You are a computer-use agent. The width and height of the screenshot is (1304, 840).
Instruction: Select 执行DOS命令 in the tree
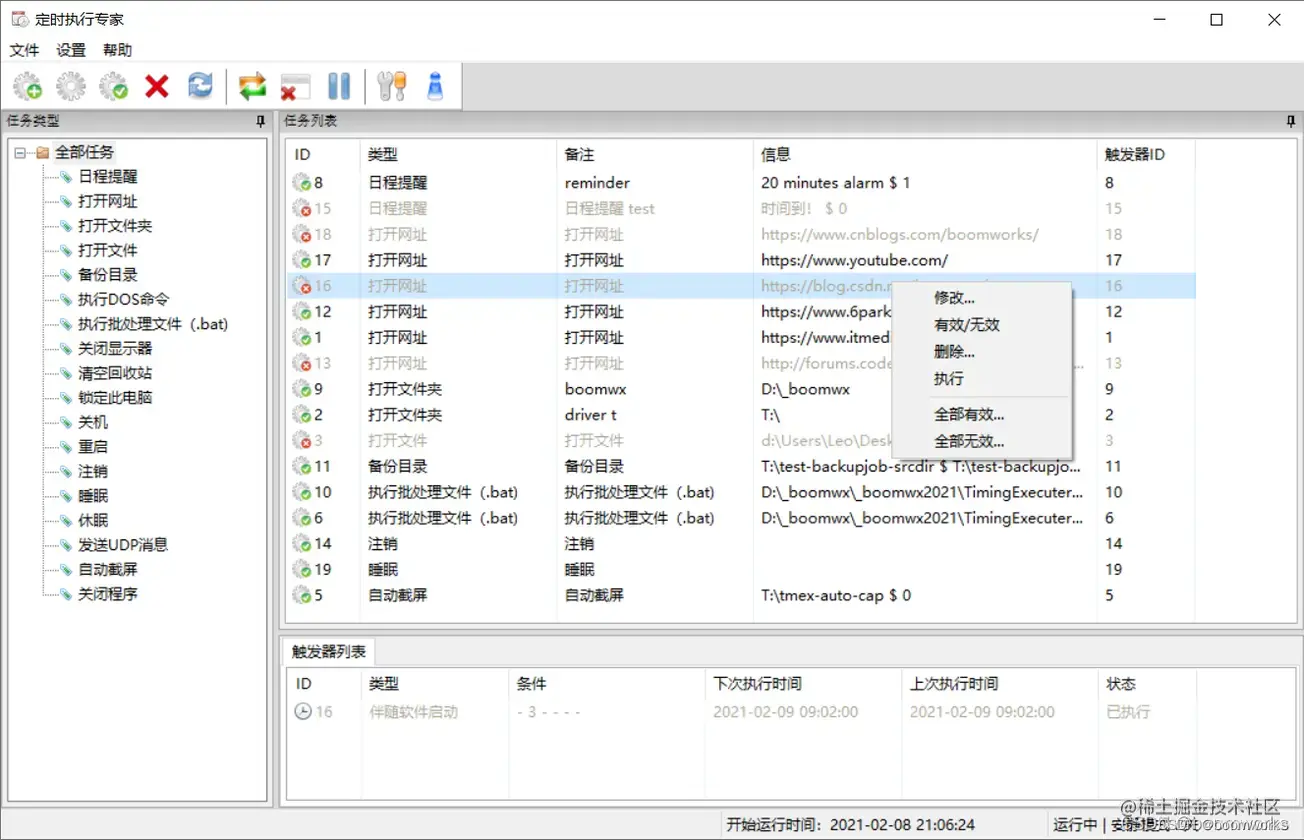click(124, 299)
